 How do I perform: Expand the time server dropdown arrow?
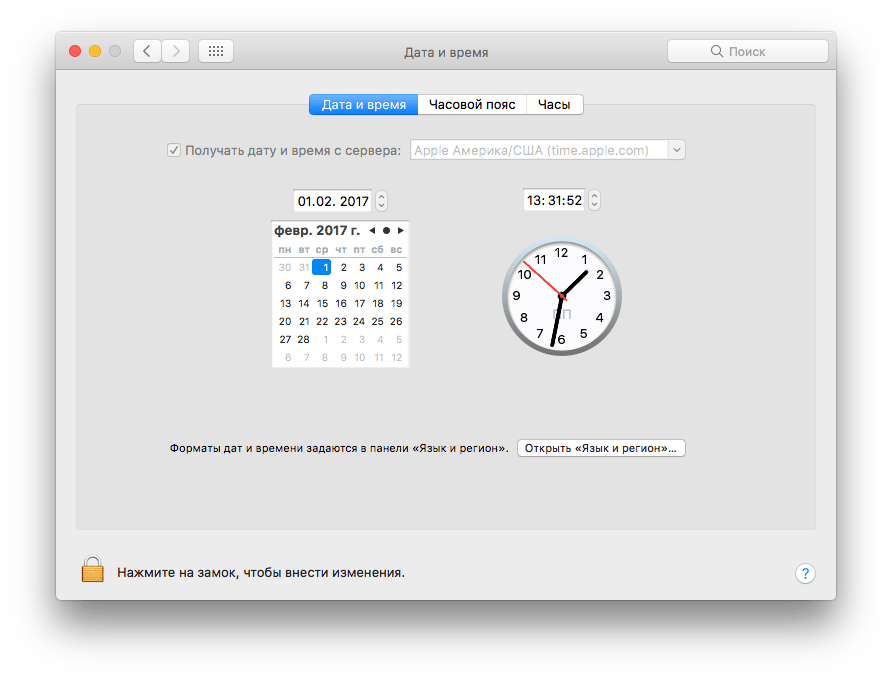pyautogui.click(x=676, y=150)
